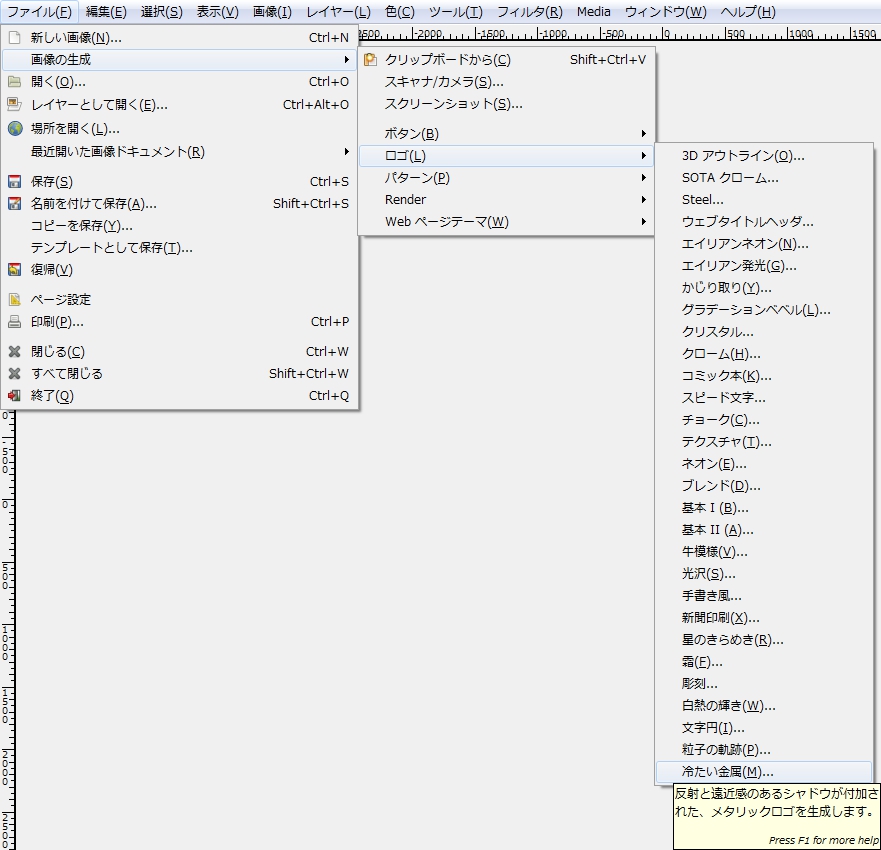Select 冷たい金属 logo script
881x850 pixels.
727,772
